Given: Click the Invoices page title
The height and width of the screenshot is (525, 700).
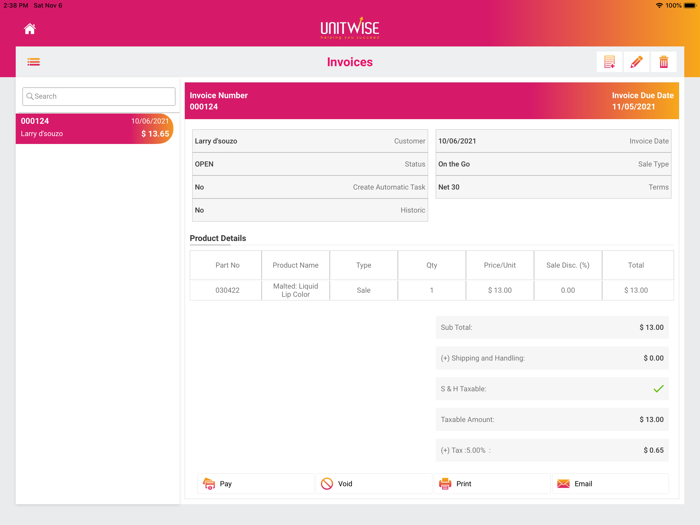Looking at the screenshot, I should pos(350,62).
